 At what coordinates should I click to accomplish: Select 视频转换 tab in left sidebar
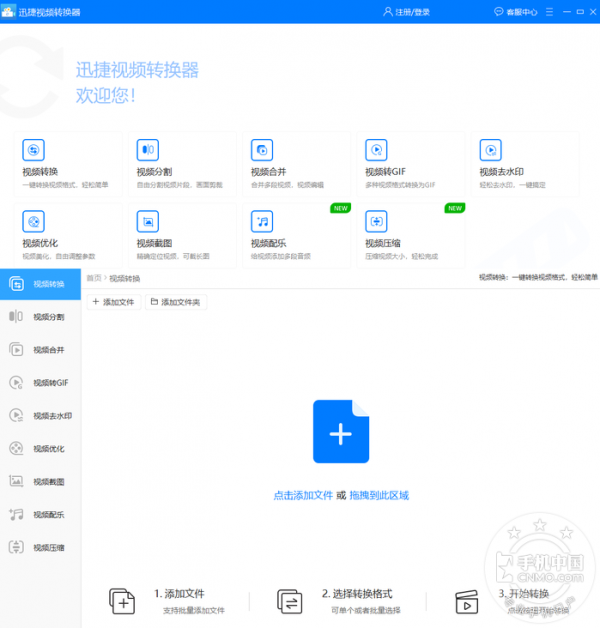(40, 284)
